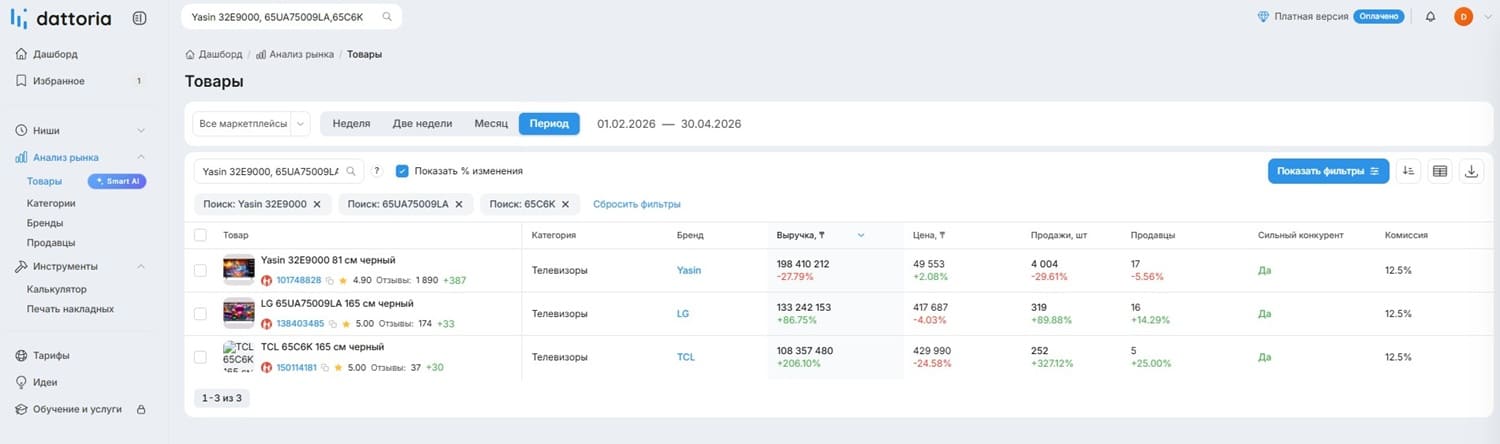Click the home icon in the breadcrumb

(x=190, y=54)
